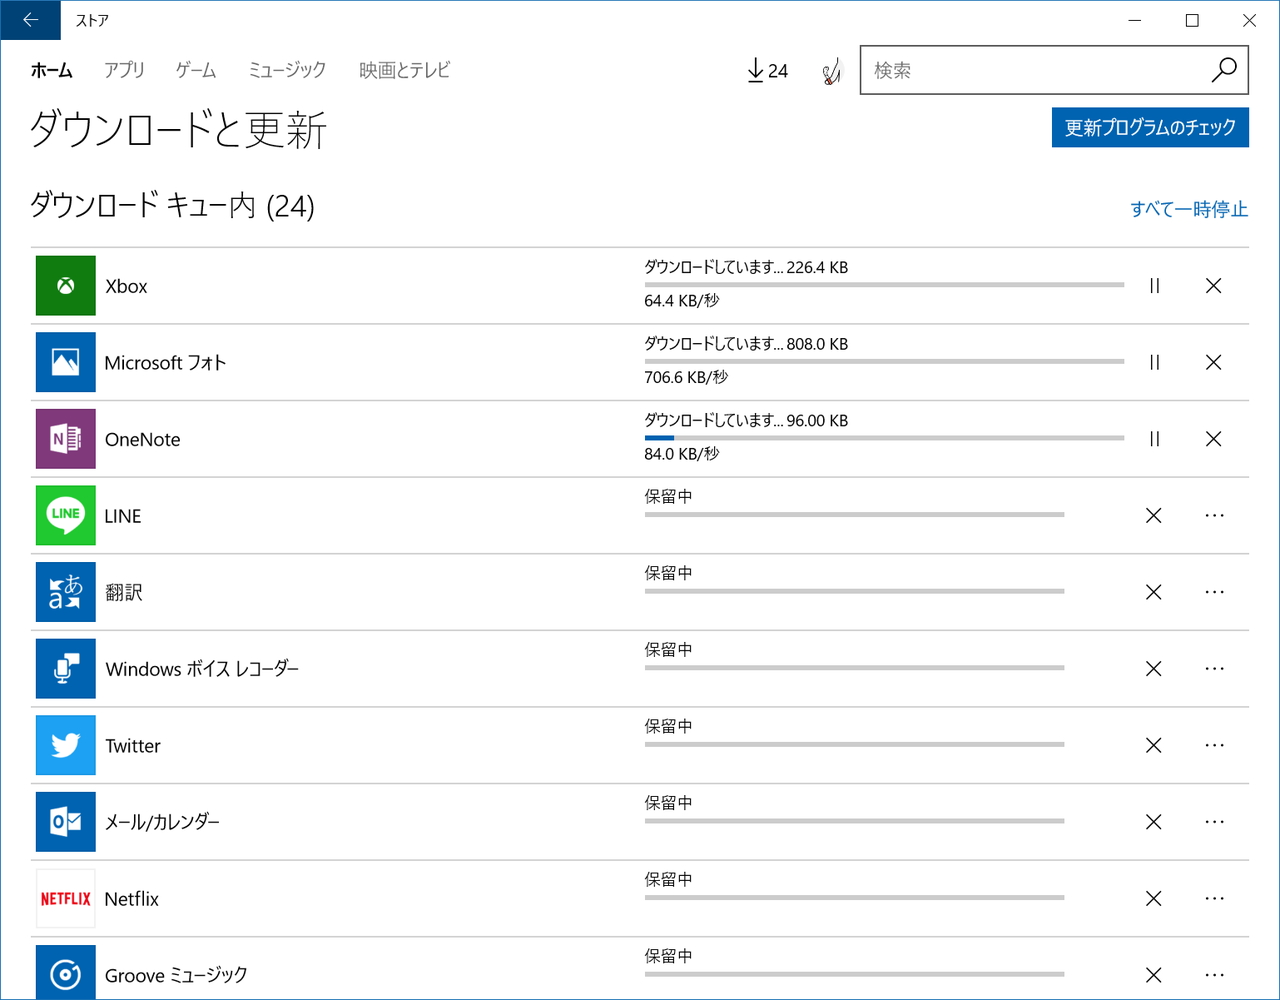Select the LINE app icon
The height and width of the screenshot is (1000, 1280).
tap(65, 515)
